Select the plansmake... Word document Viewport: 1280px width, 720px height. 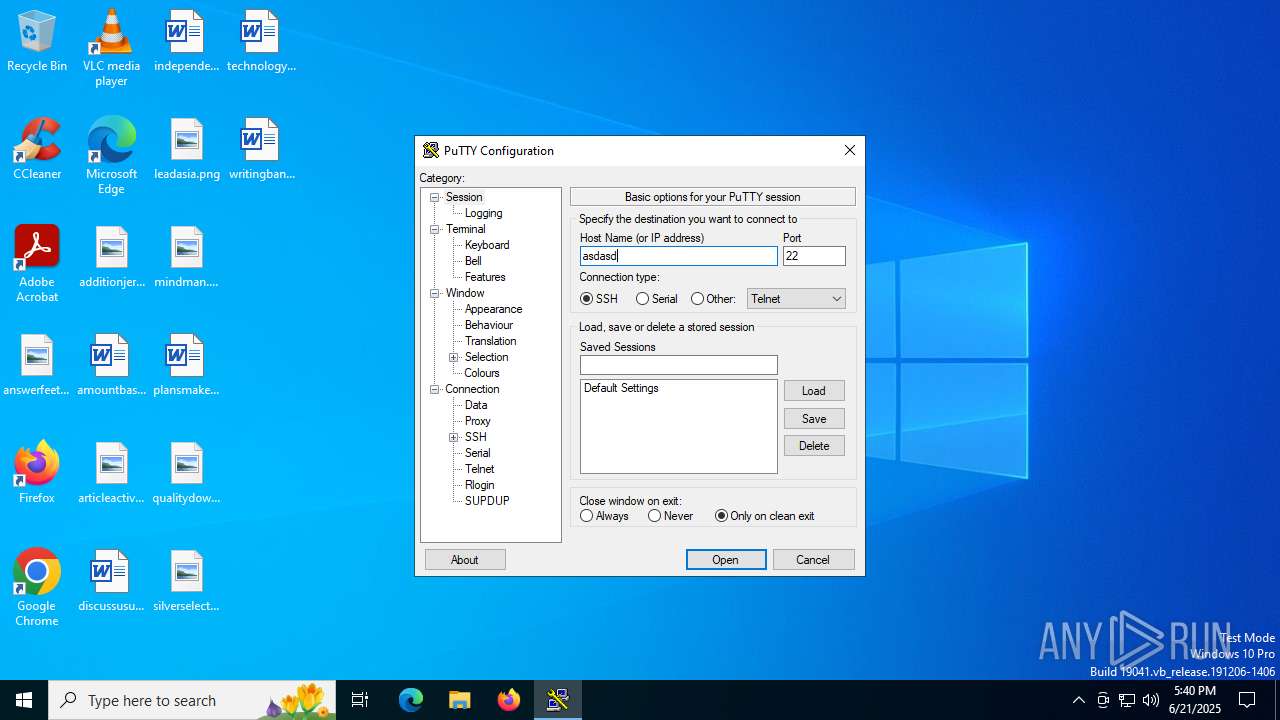pyautogui.click(x=186, y=365)
